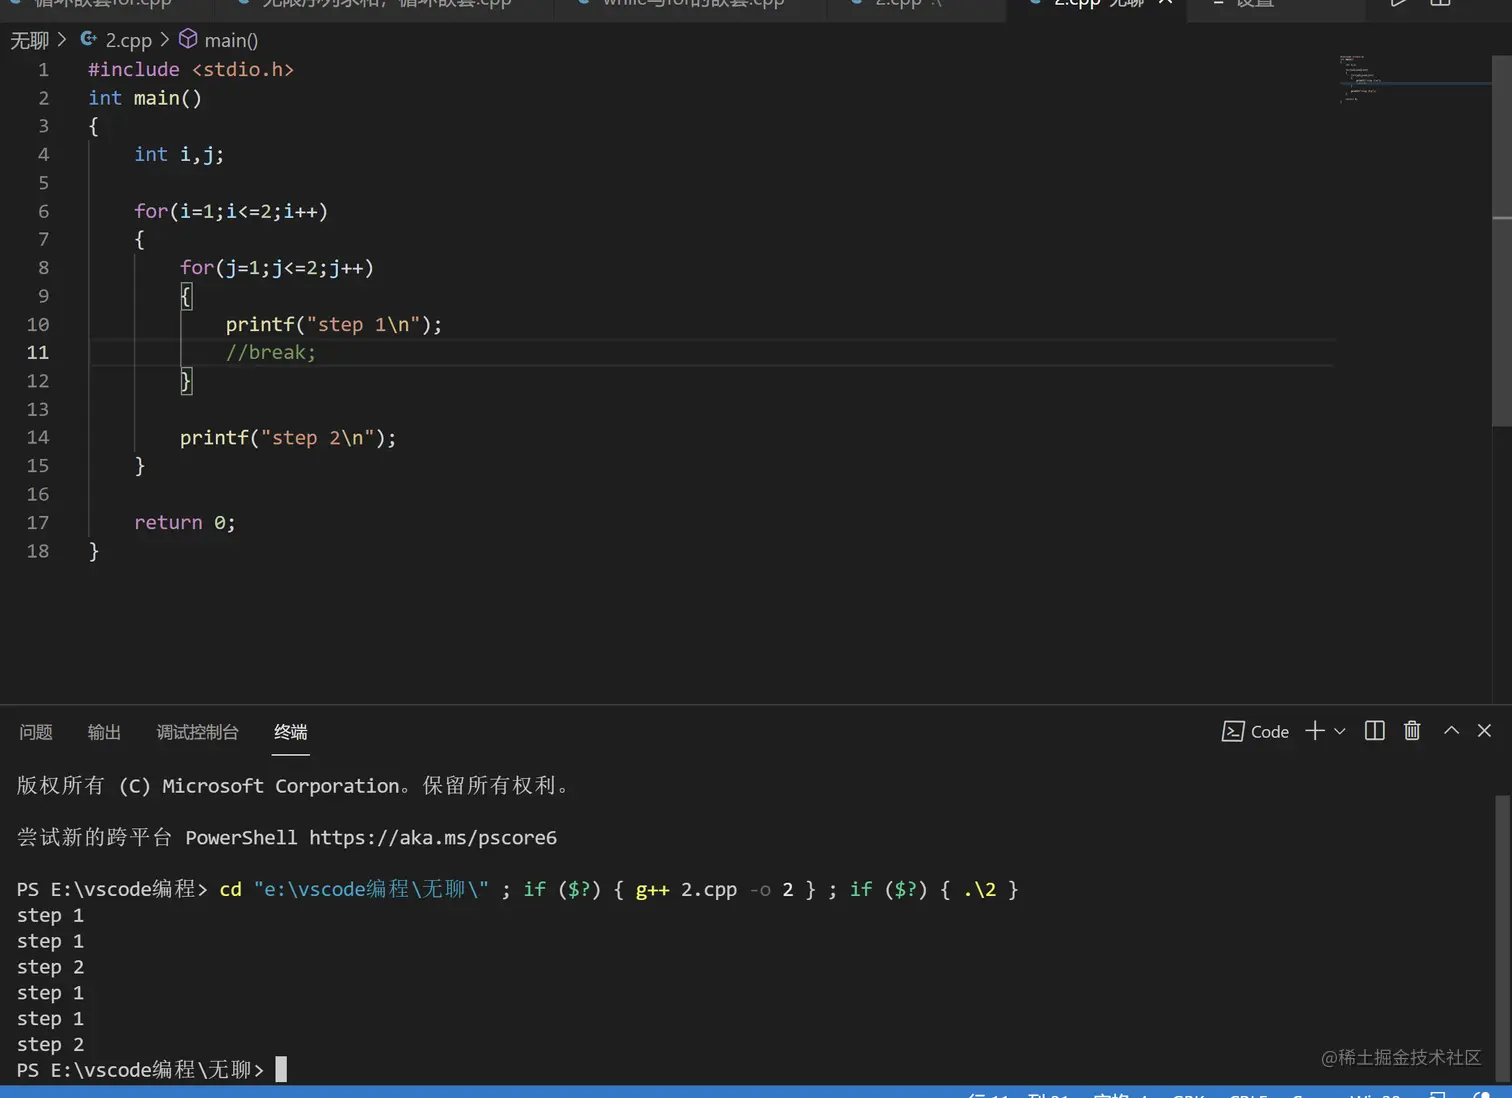Screen dimensions: 1512x1098
Task: Click the Microsoft Corporation copyright line
Action: (294, 786)
